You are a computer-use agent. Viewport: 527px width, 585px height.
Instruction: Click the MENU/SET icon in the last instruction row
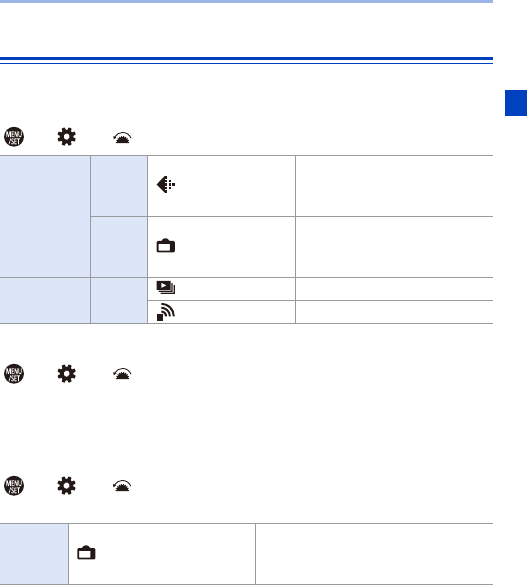pos(14,486)
